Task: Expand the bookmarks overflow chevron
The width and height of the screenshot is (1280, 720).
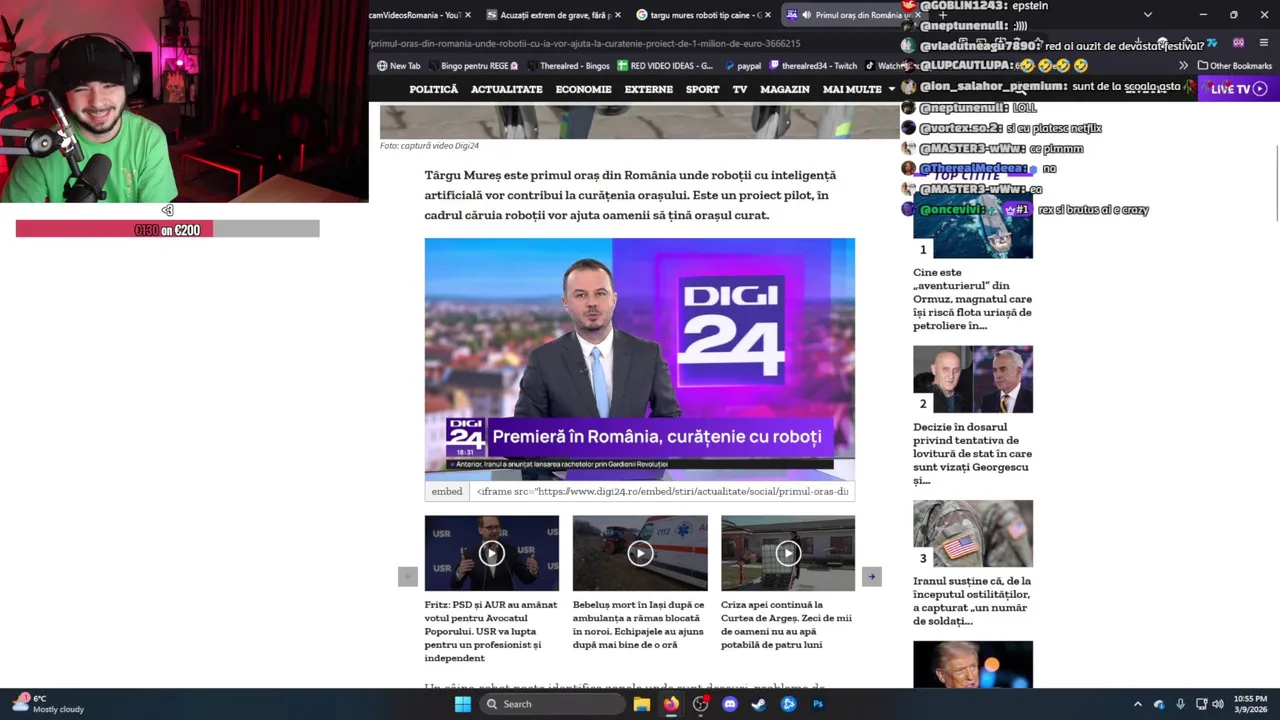Action: pyautogui.click(x=1183, y=66)
